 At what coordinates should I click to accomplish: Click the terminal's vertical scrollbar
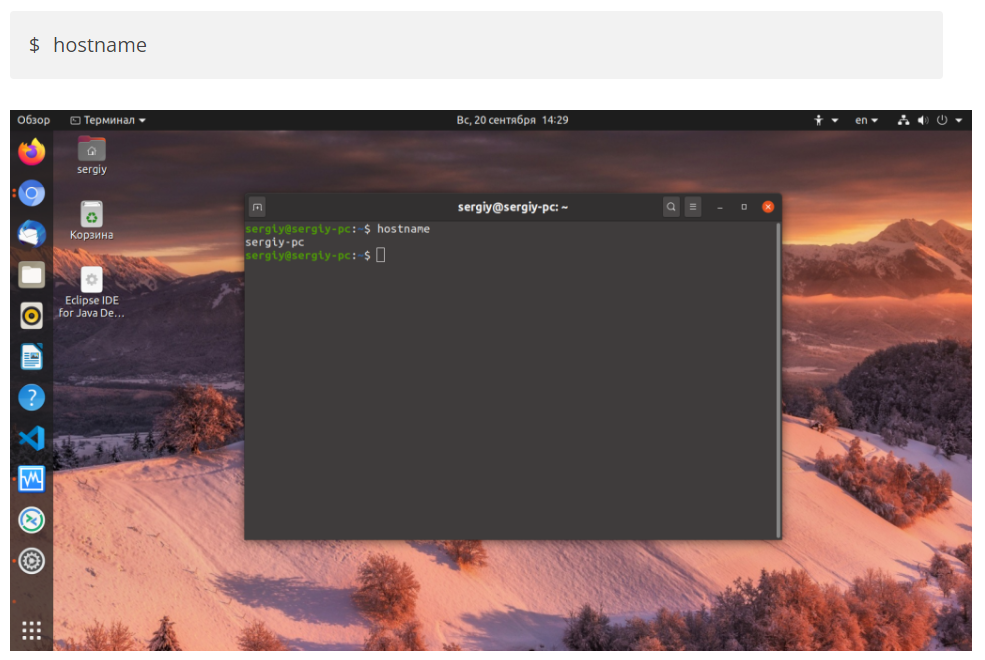tap(778, 380)
